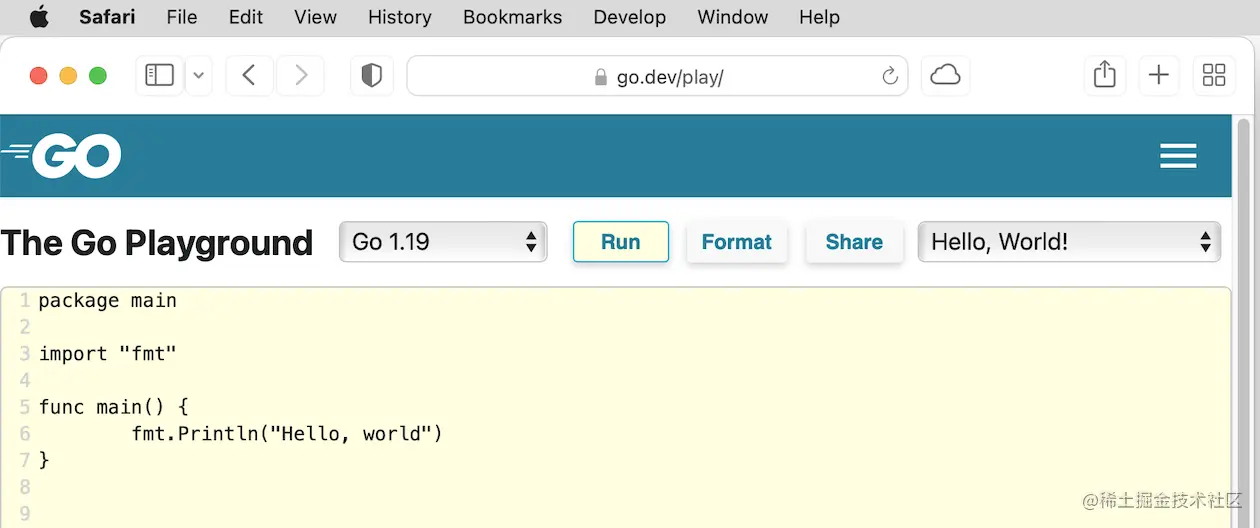This screenshot has height=528, width=1260.
Task: Close the Safari window with red button
Action: [x=39, y=76]
